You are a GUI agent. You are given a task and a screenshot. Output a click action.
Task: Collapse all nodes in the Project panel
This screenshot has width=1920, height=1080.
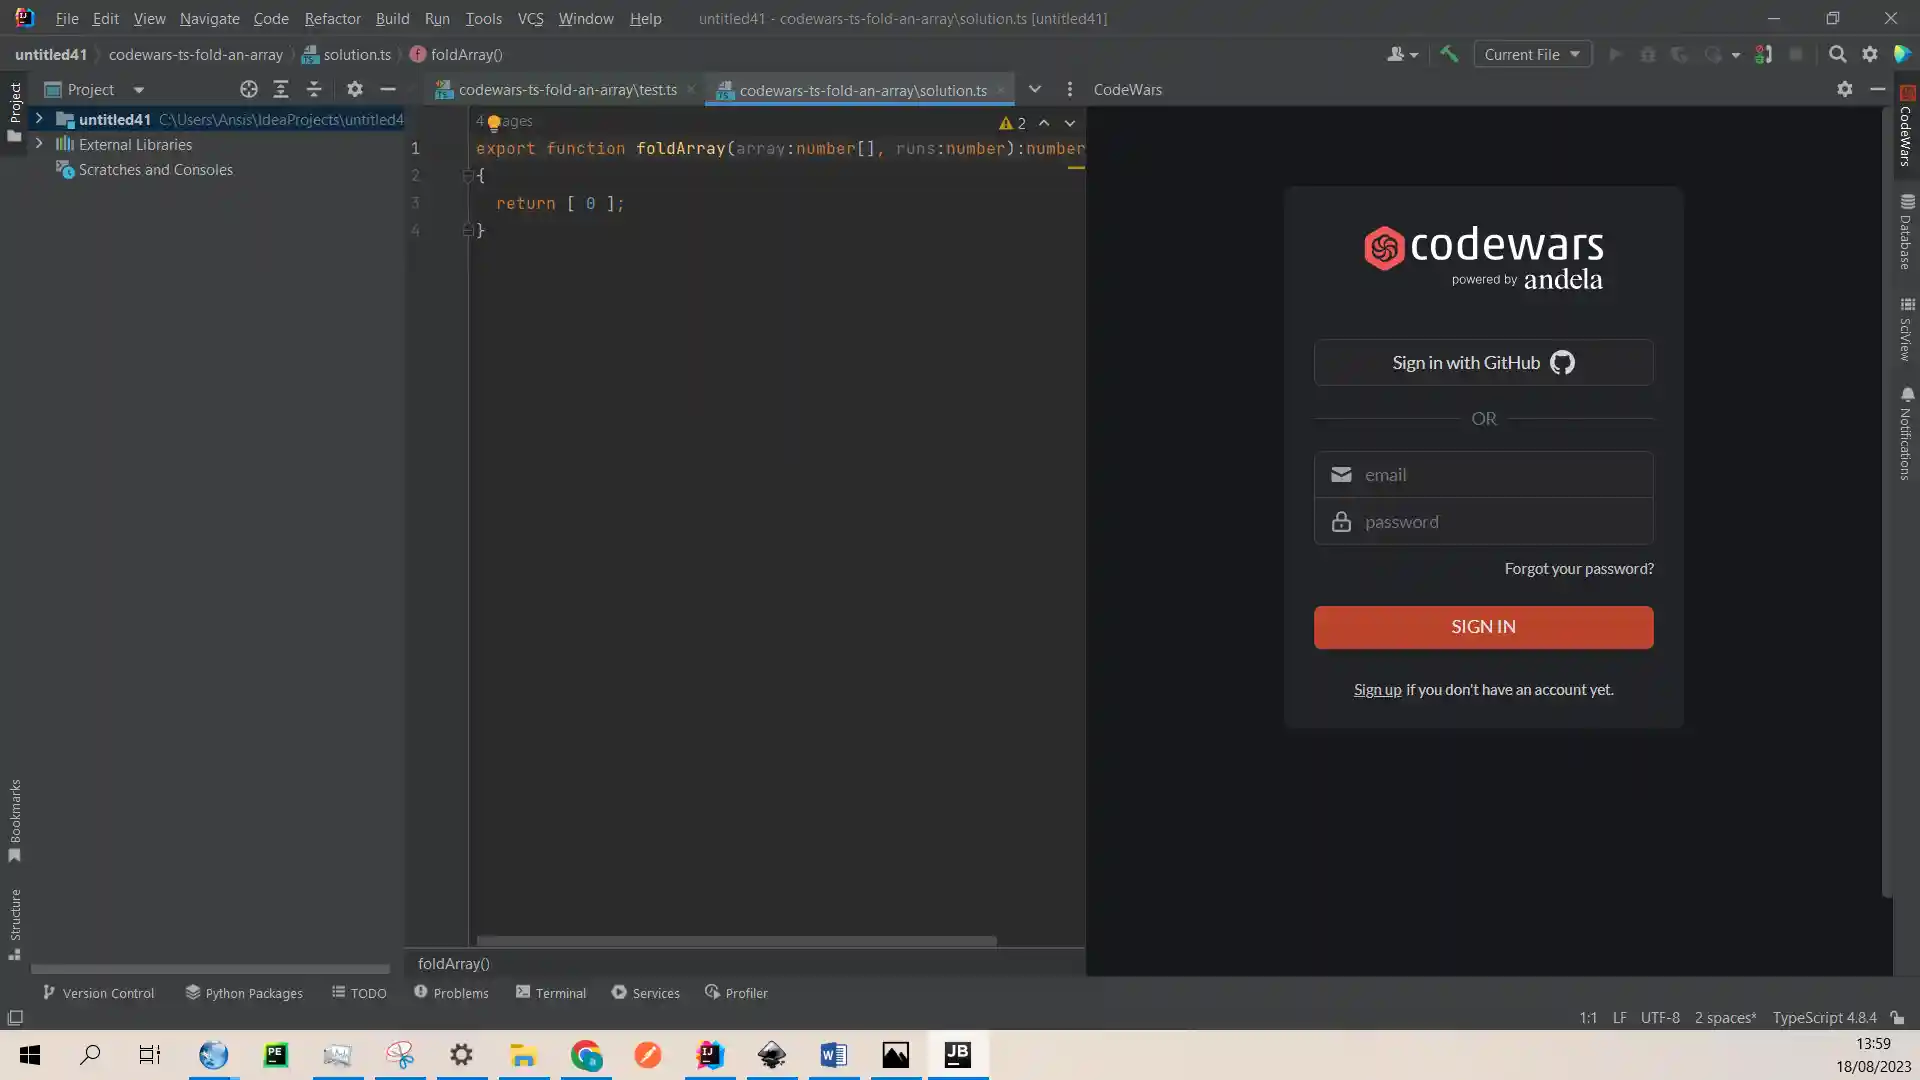[313, 89]
